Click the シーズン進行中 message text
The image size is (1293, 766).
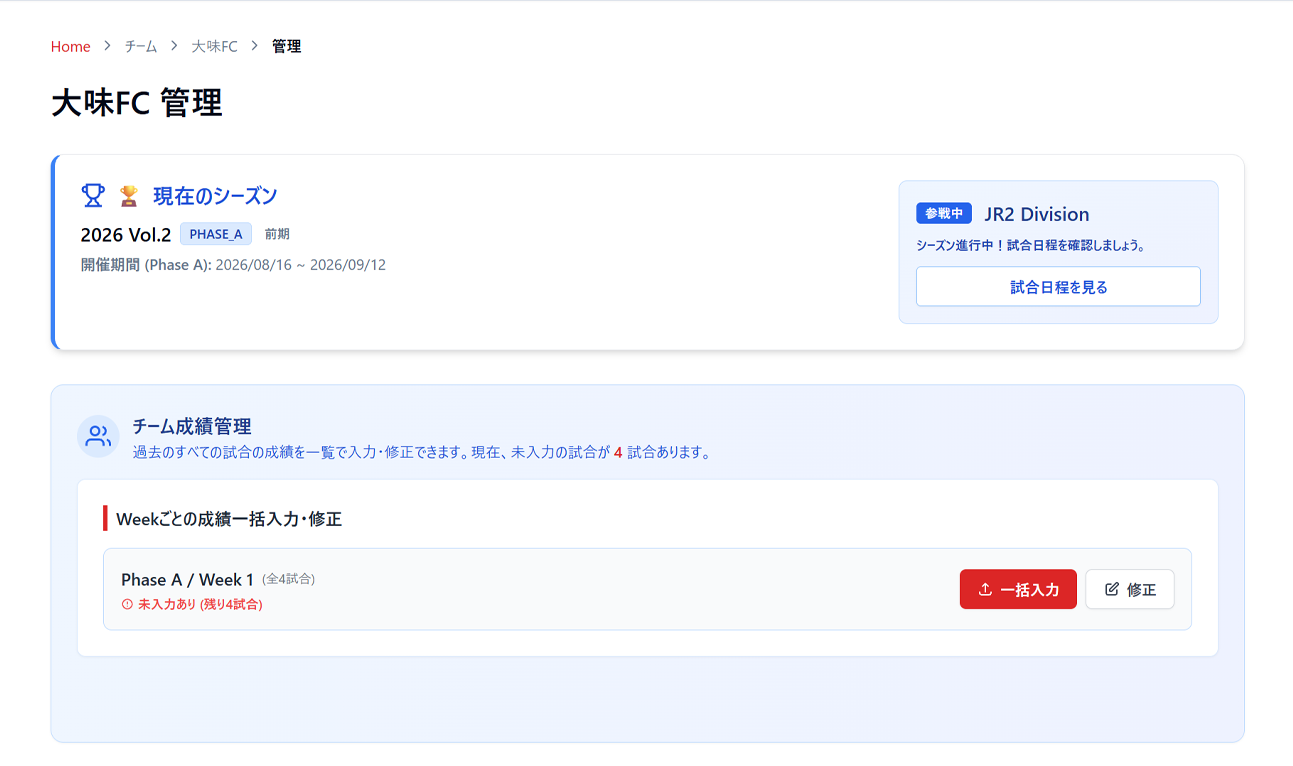coord(1030,245)
